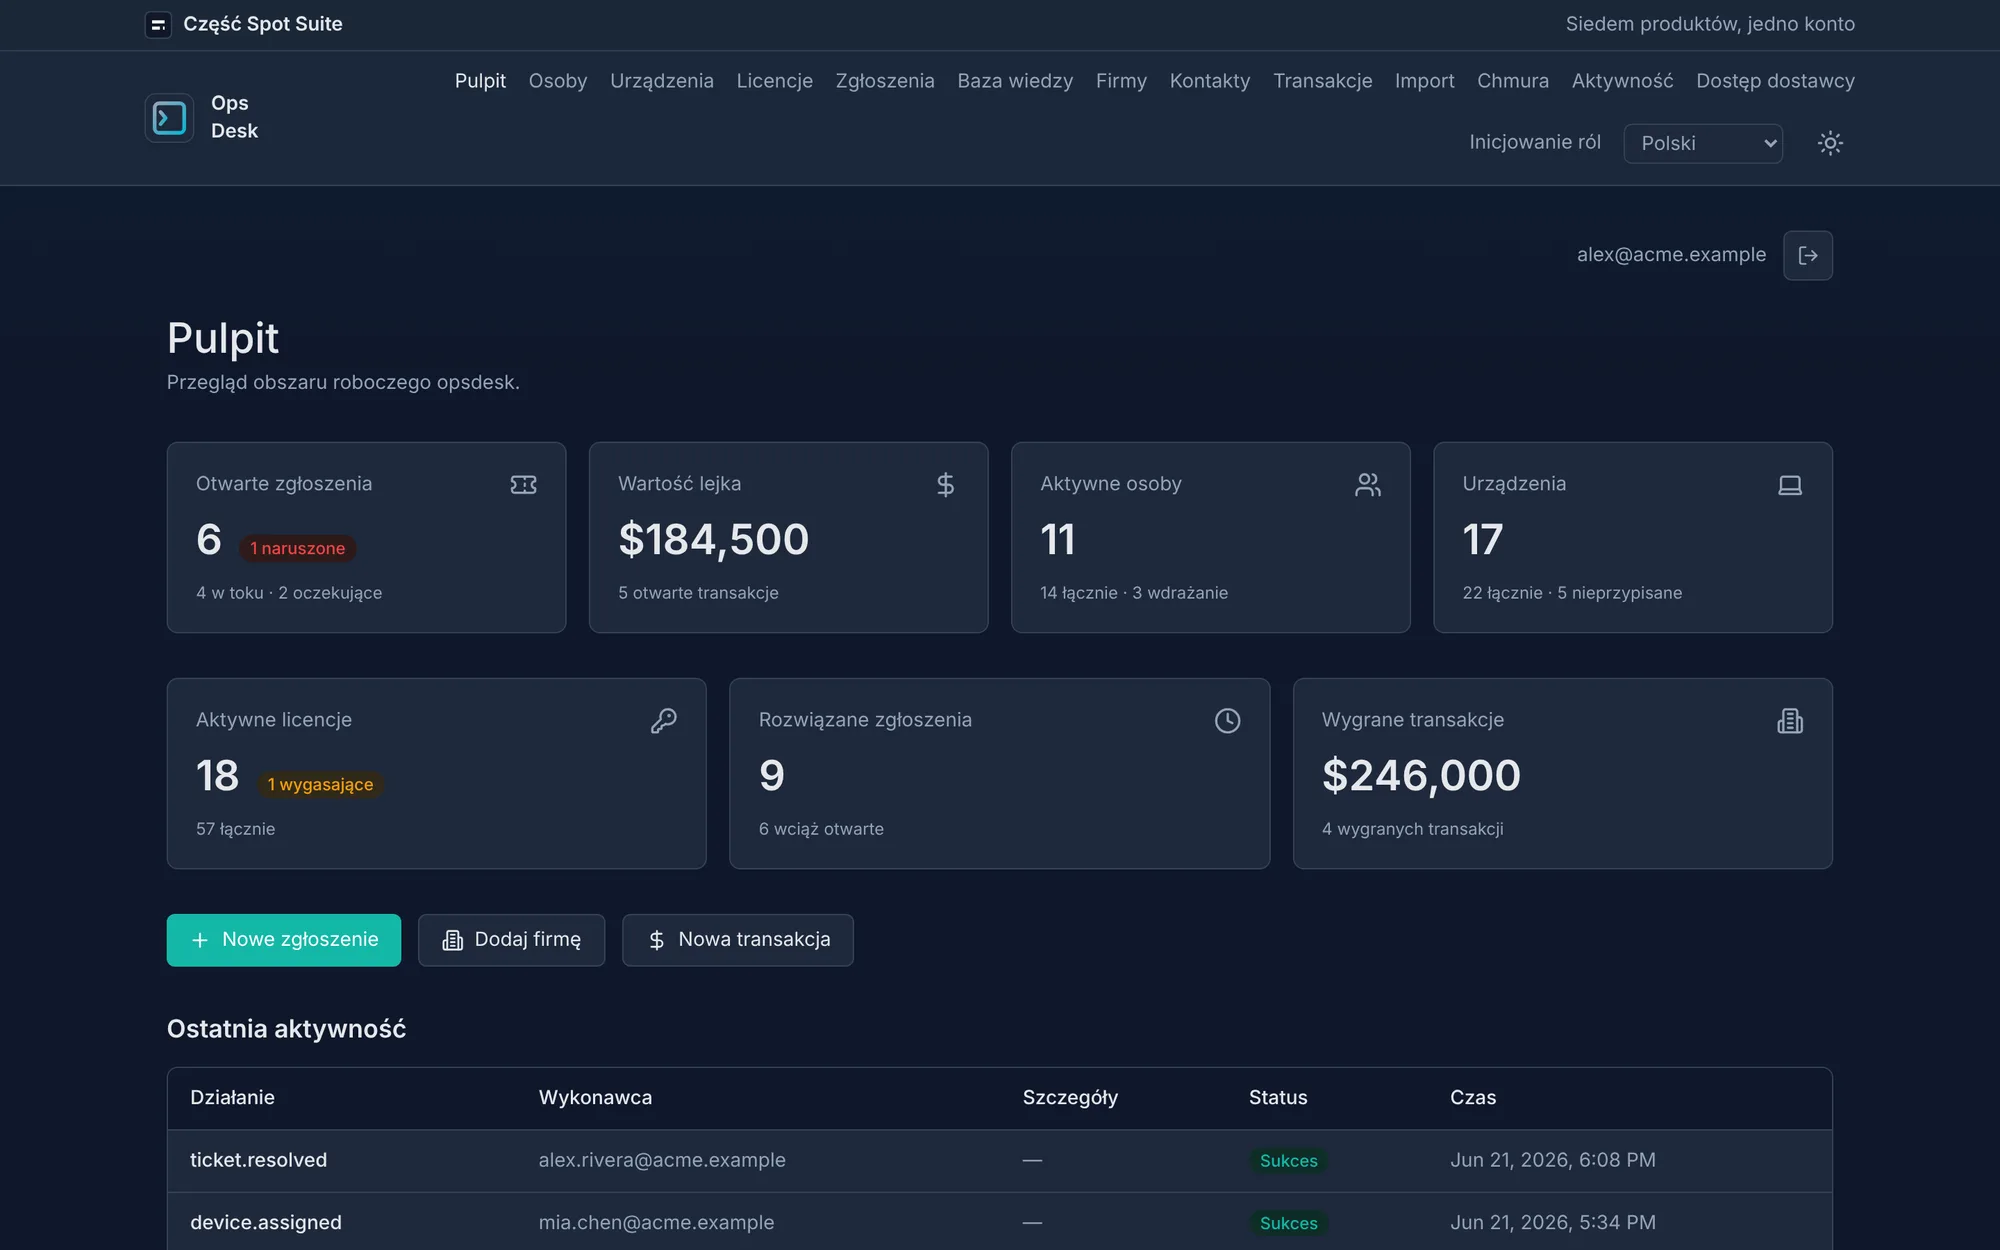Open the Otwarte zgłoszenia card
Viewport: 2000px width, 1250px height.
[366, 537]
